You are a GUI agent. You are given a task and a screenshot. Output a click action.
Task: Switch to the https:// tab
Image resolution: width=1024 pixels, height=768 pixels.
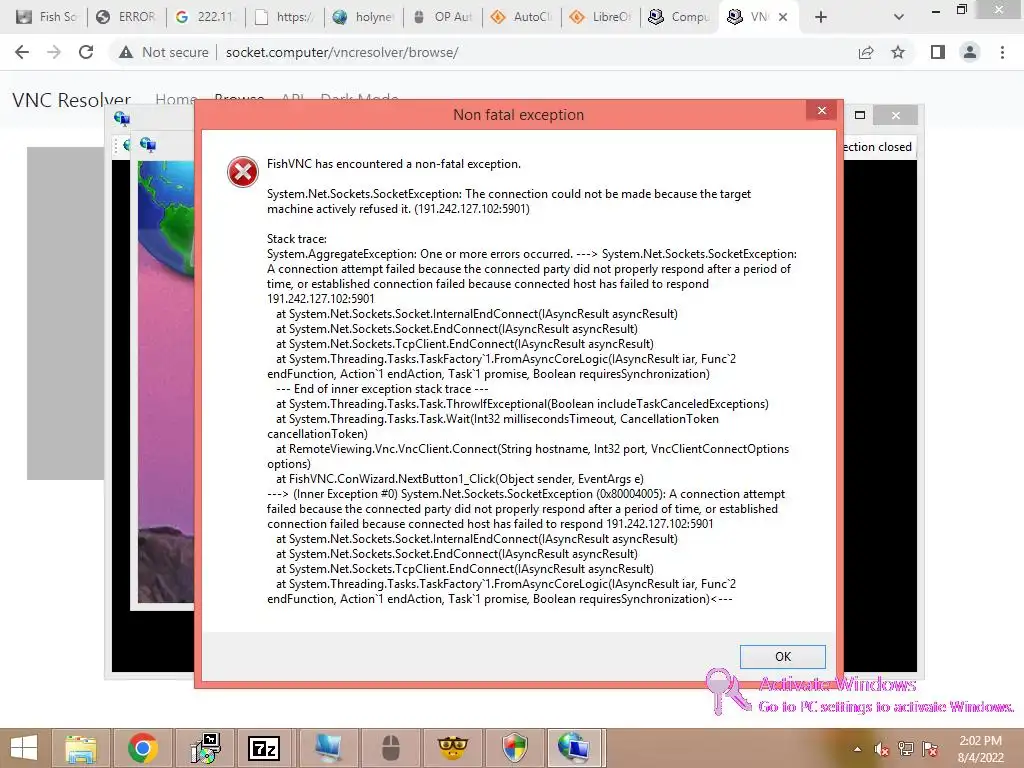[x=285, y=17]
